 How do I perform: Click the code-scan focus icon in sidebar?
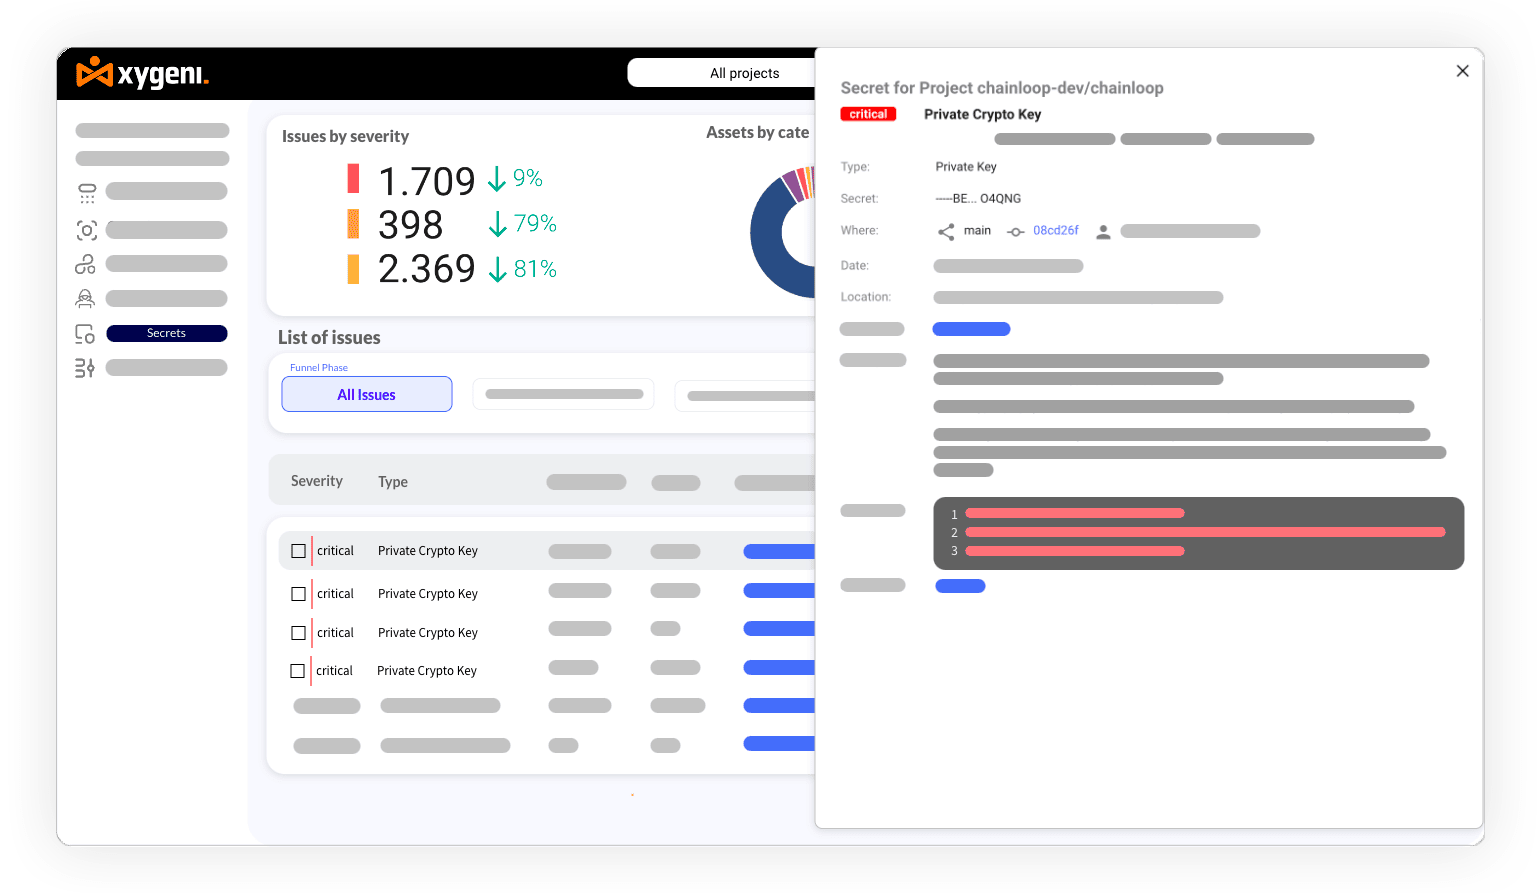coord(86,229)
